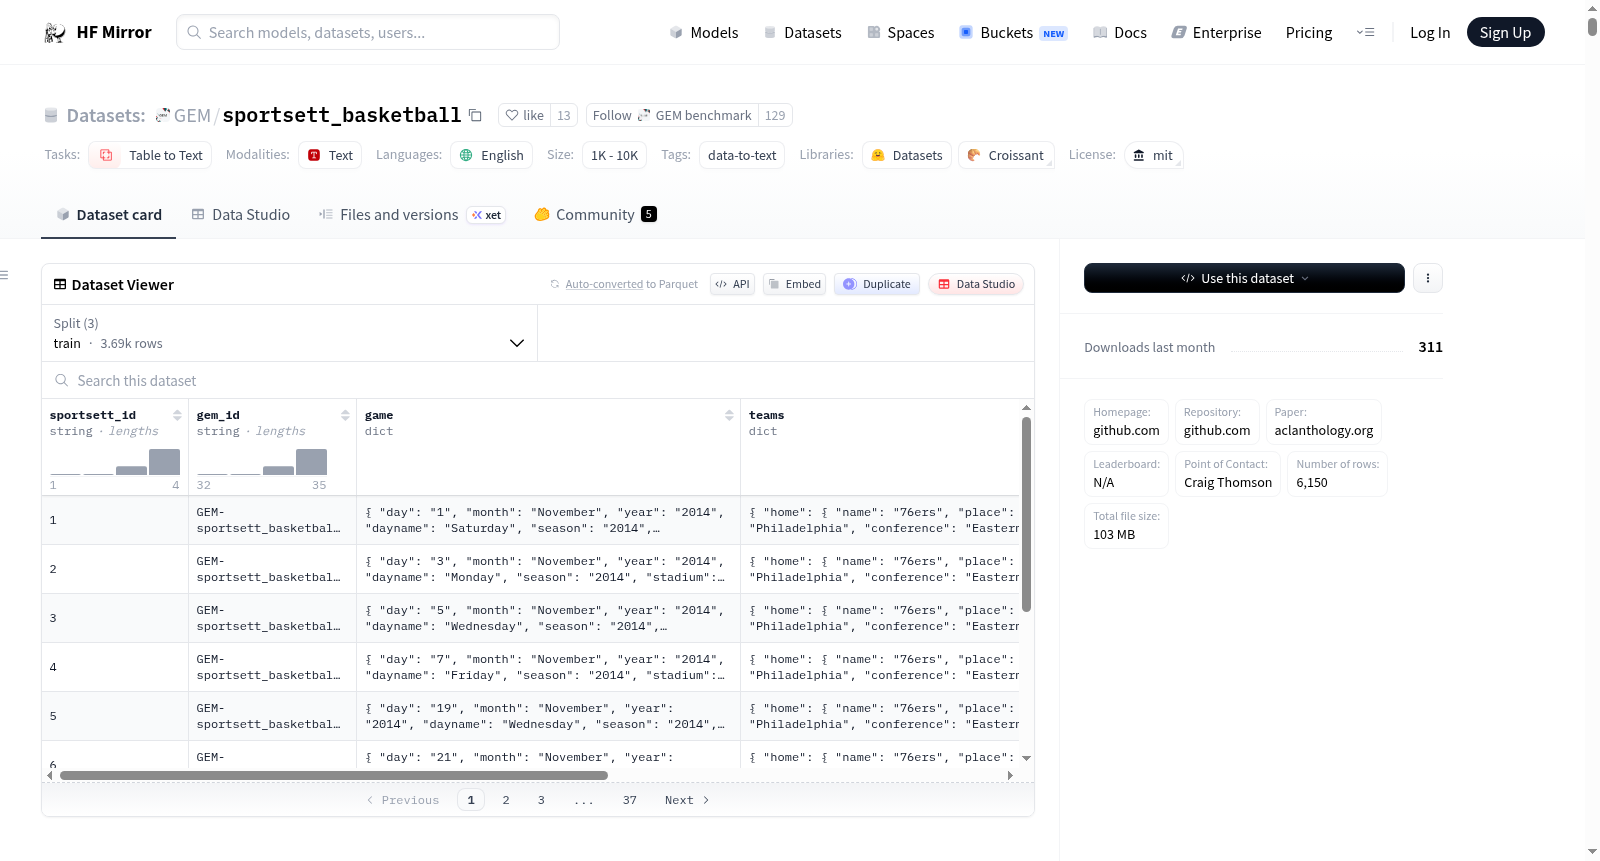The width and height of the screenshot is (1600, 861).
Task: Click the mit license tag
Action: [1154, 155]
